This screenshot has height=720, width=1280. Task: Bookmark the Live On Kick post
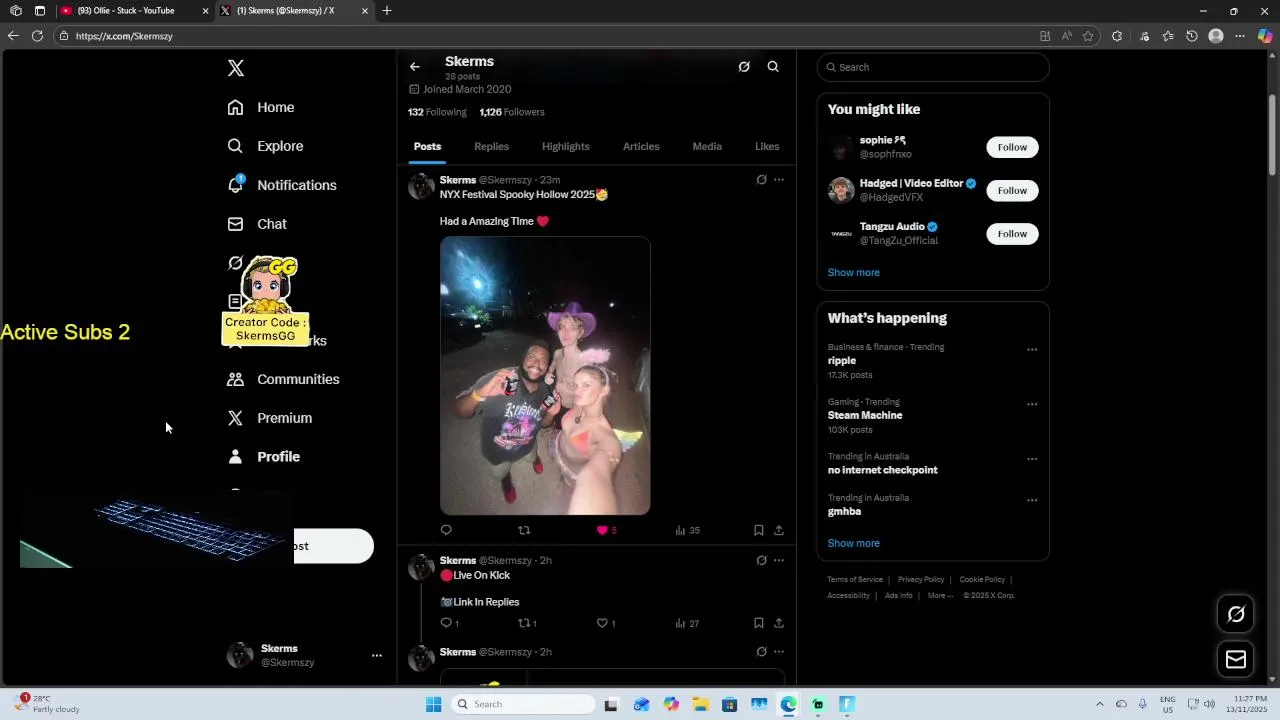click(x=758, y=623)
